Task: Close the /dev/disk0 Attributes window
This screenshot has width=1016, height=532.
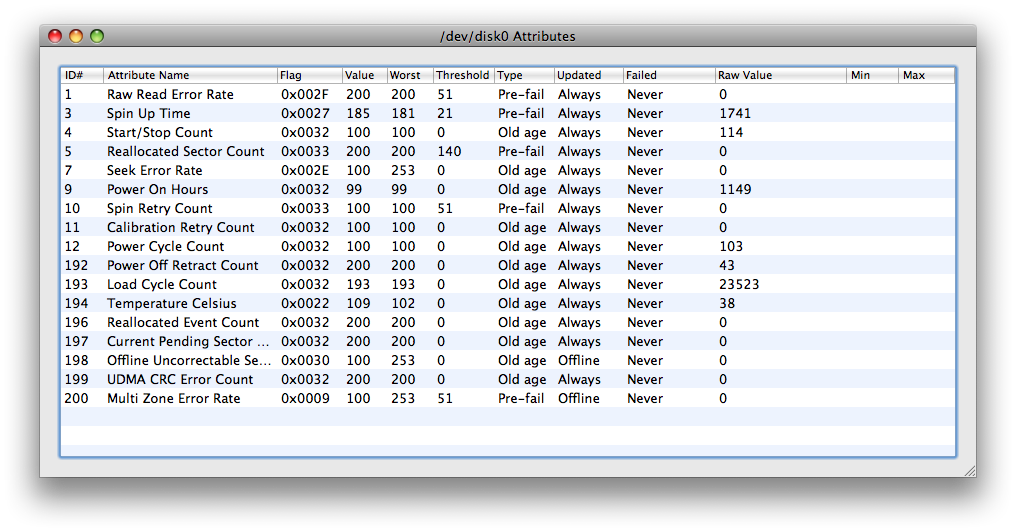Action: pyautogui.click(x=55, y=36)
